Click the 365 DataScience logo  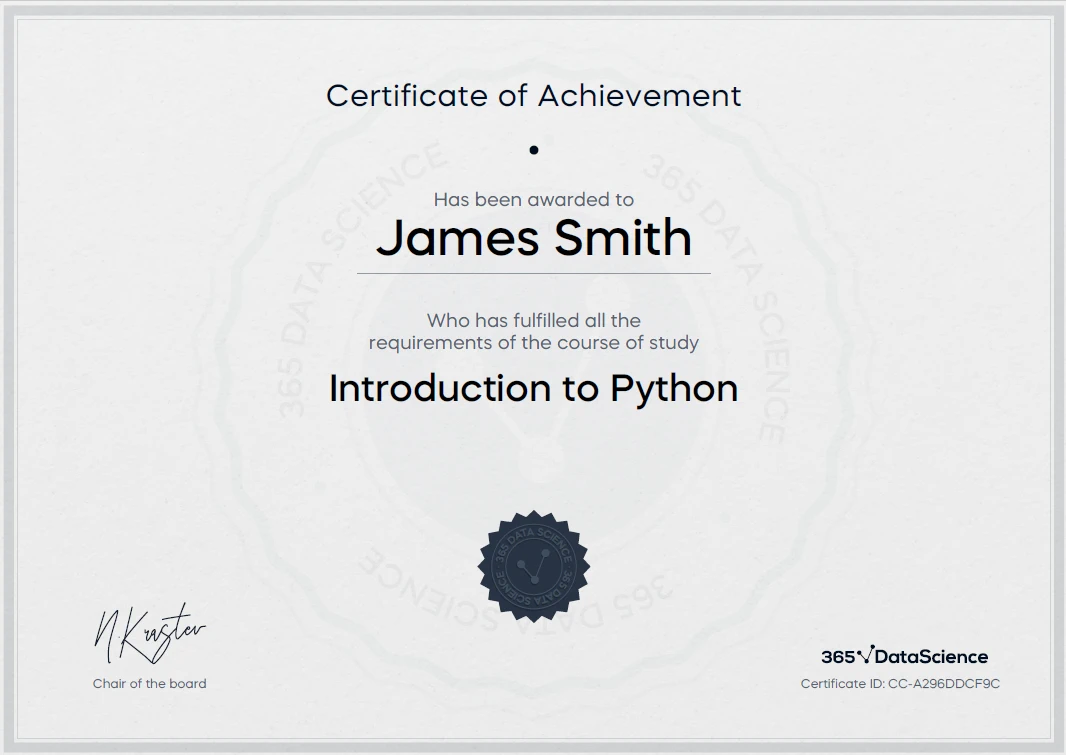(904, 656)
